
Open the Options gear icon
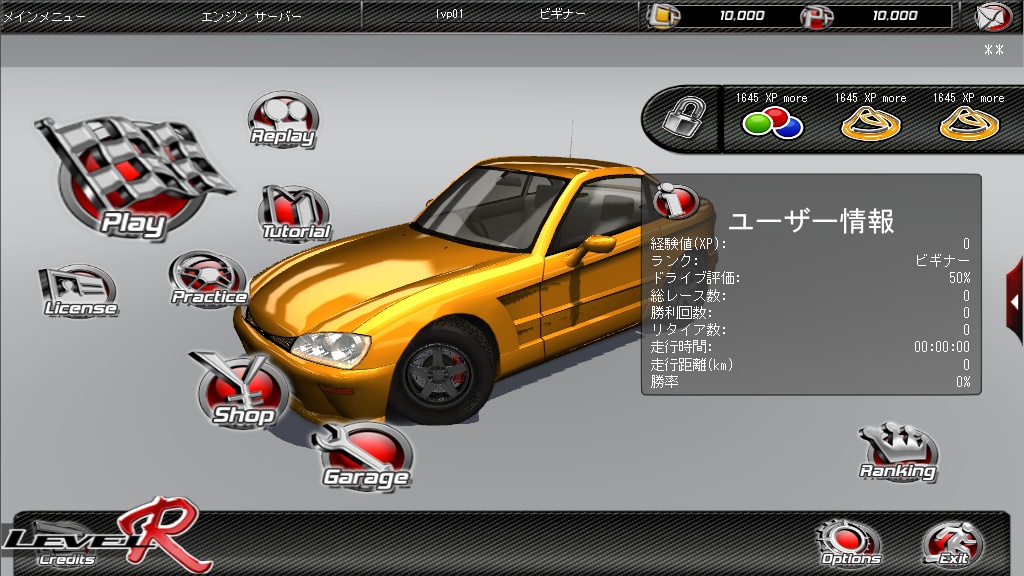click(850, 543)
